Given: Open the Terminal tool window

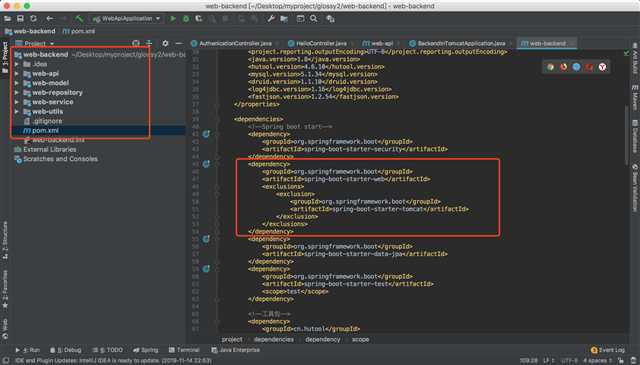Looking at the screenshot, I should (184, 350).
